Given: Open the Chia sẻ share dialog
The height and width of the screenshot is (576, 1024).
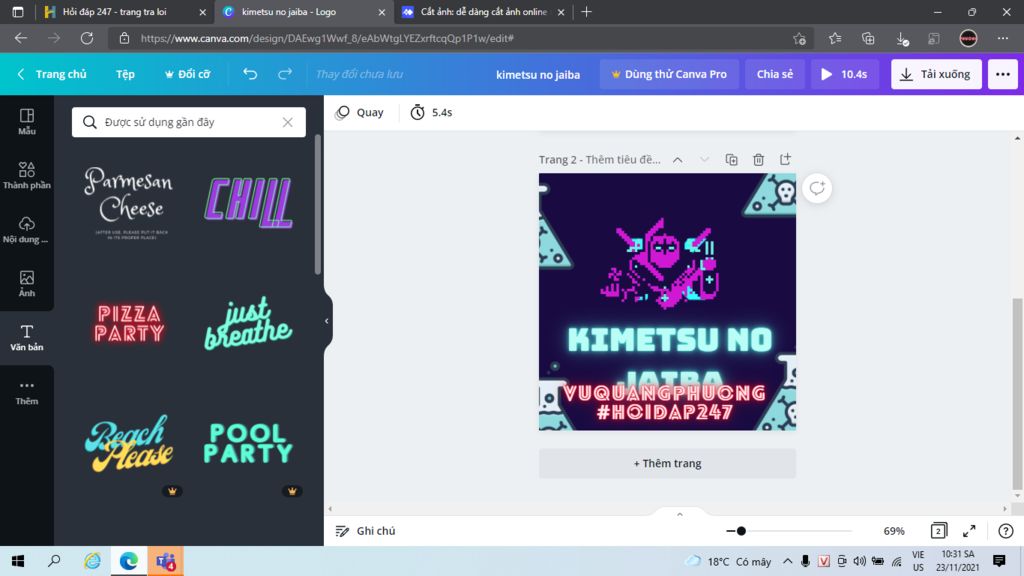Looking at the screenshot, I should pyautogui.click(x=775, y=74).
